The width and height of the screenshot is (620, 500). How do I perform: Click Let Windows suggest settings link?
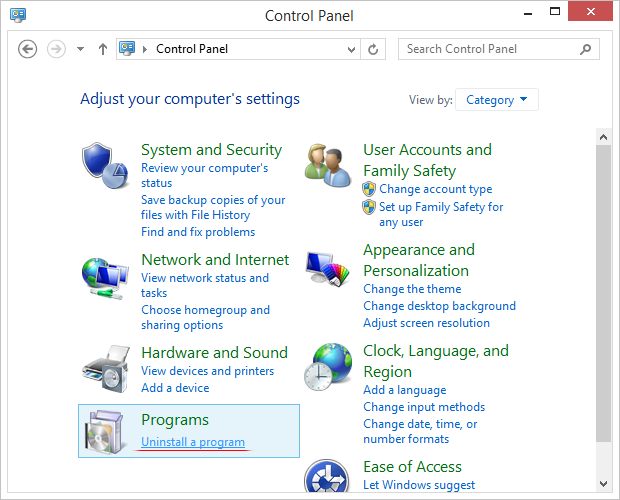tap(419, 485)
